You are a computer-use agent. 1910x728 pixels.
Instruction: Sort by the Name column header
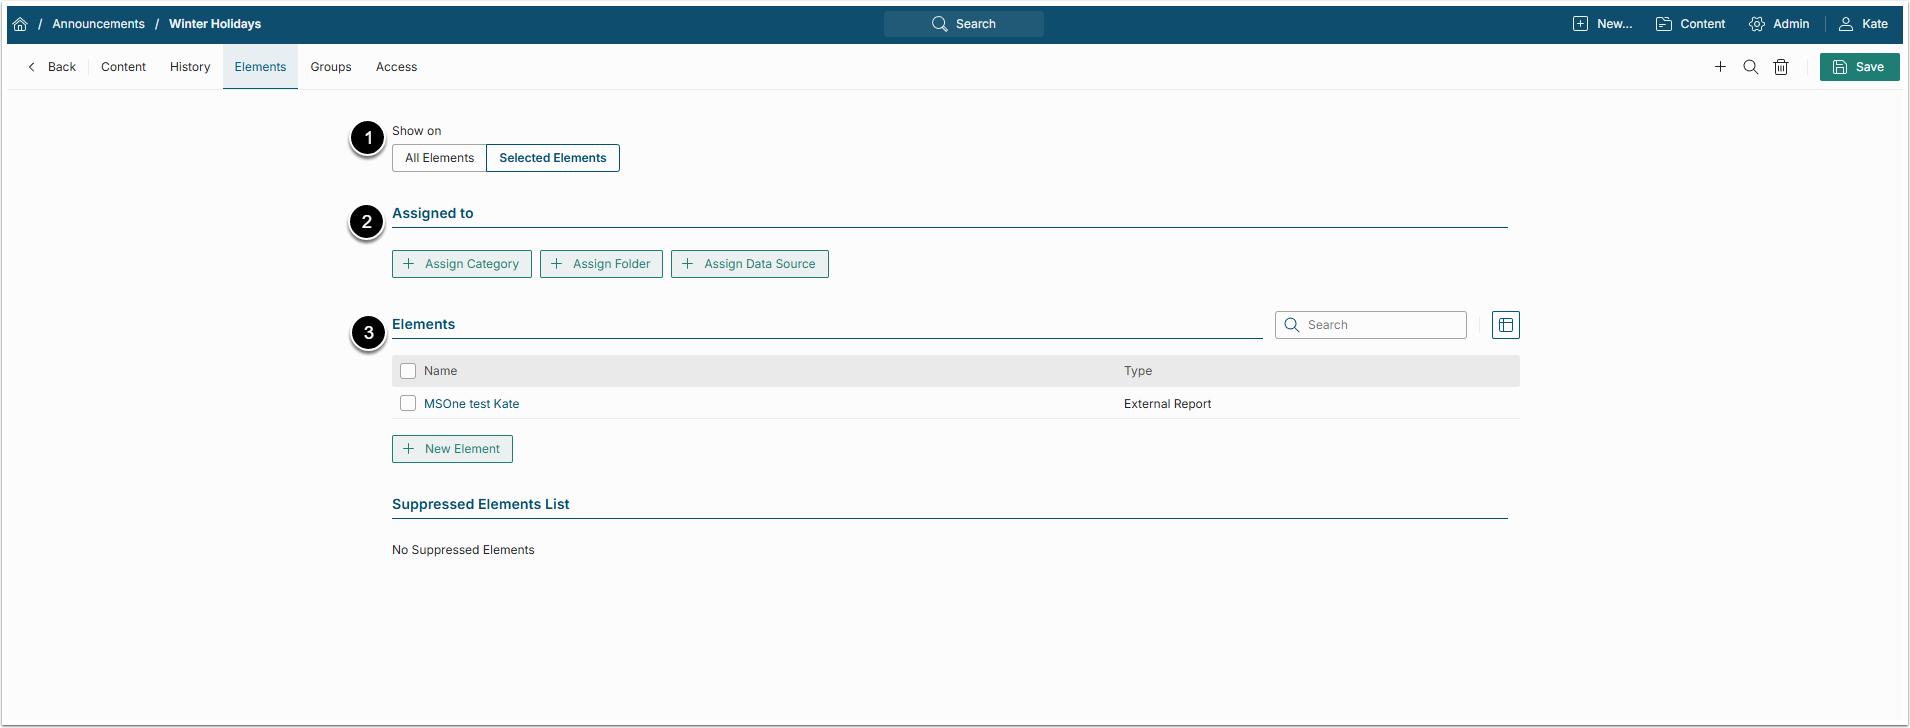(440, 371)
